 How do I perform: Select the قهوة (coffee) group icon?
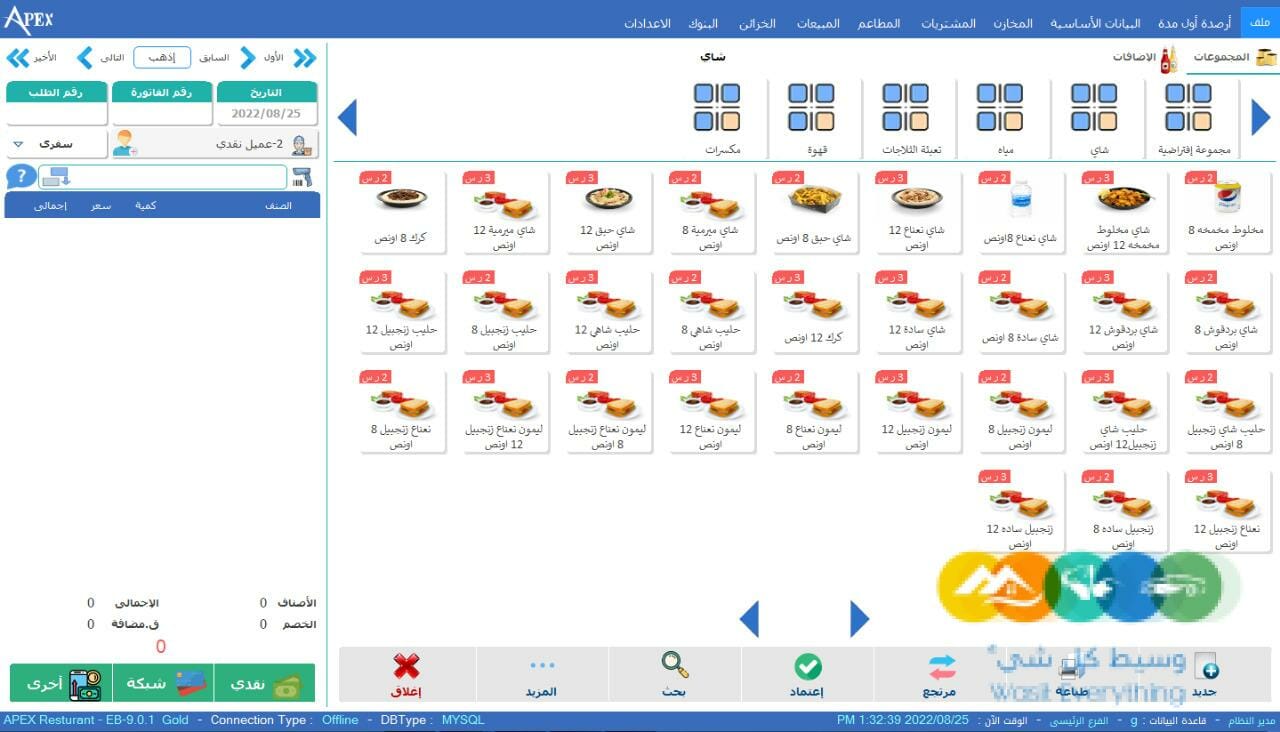coord(811,108)
